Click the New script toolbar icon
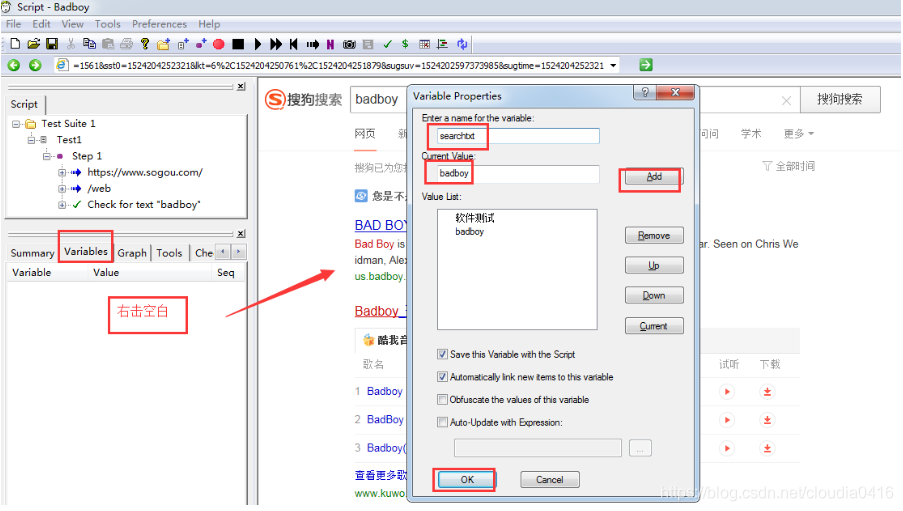Screen dimensions: 903x511 16,44
